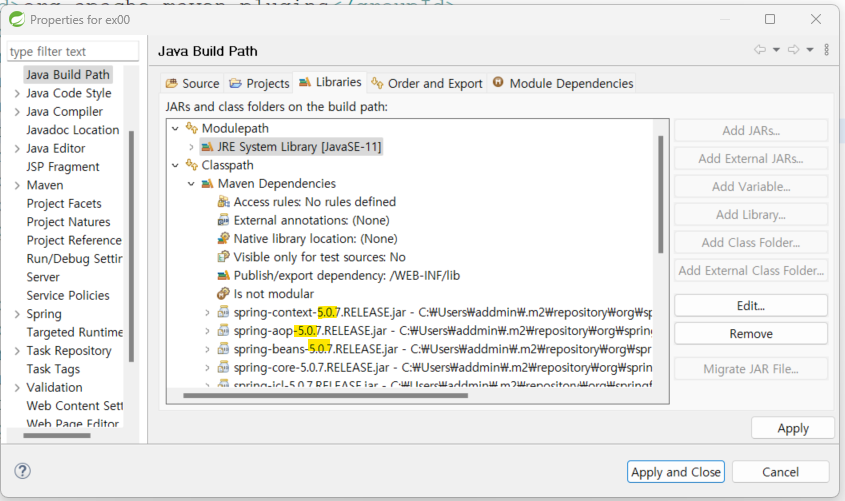Select Project Natures in sidebar

coord(68,222)
